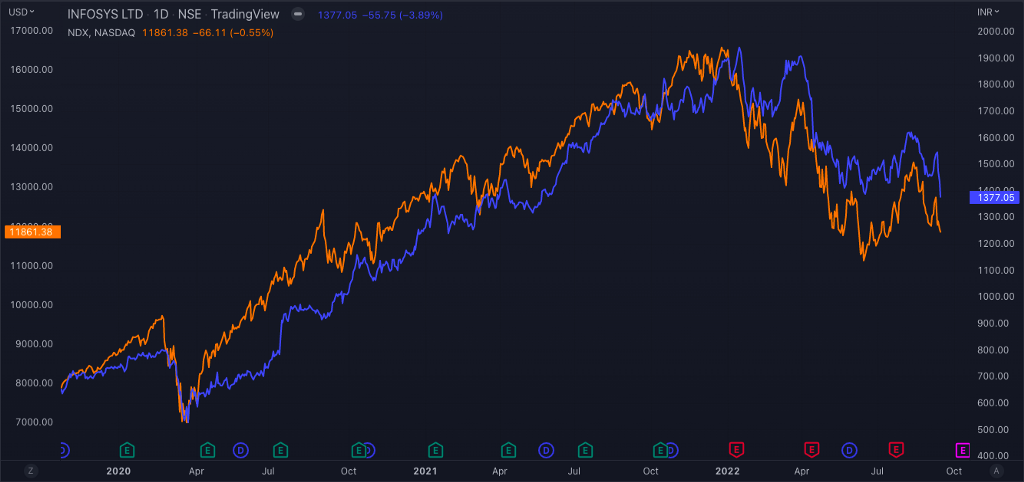1024x482 pixels.
Task: Open the red earnings marker above Apr 2022
Action: (x=811, y=449)
